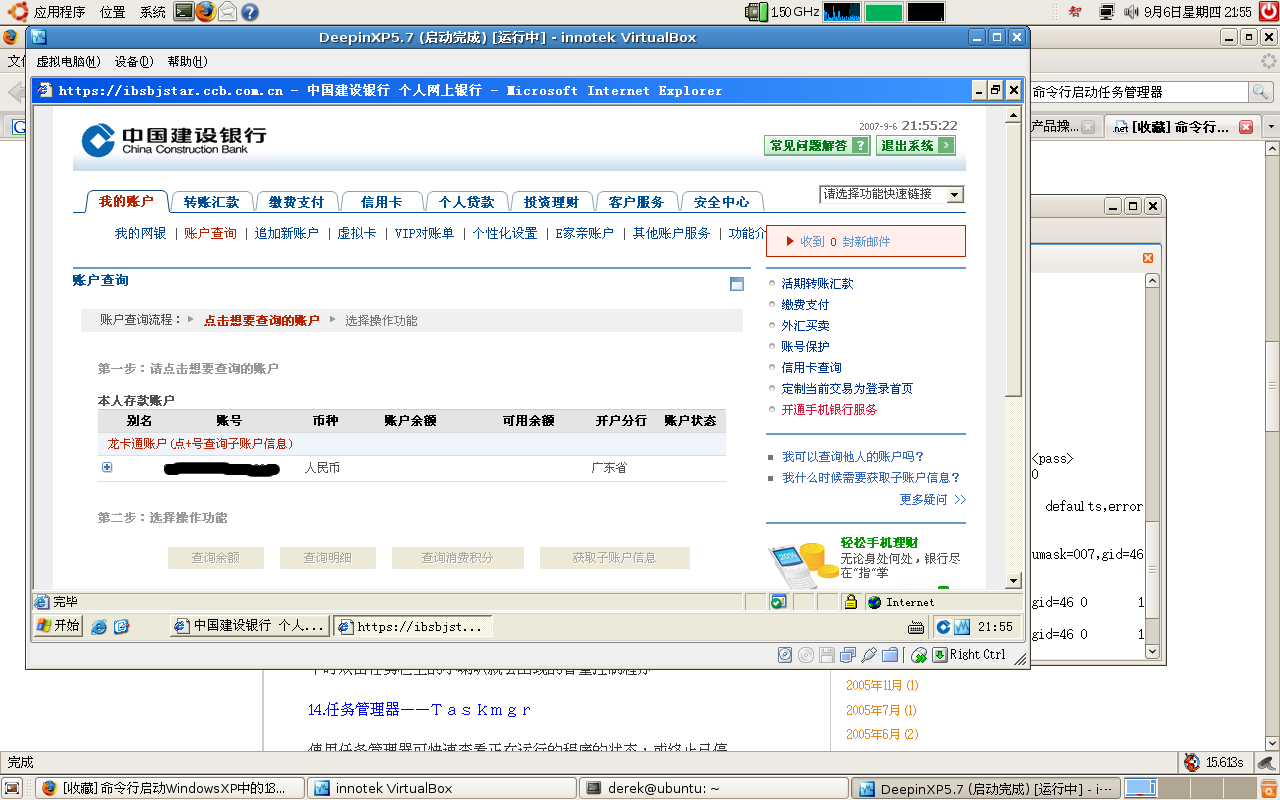Click the 收到 0 封新邮件 mailbox box
Screen dimensions: 1280x800
(x=866, y=241)
